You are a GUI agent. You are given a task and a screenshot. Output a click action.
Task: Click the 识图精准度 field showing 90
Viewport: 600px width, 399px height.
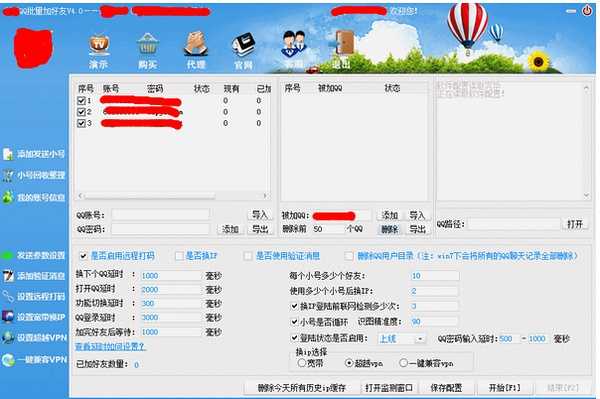(x=434, y=322)
